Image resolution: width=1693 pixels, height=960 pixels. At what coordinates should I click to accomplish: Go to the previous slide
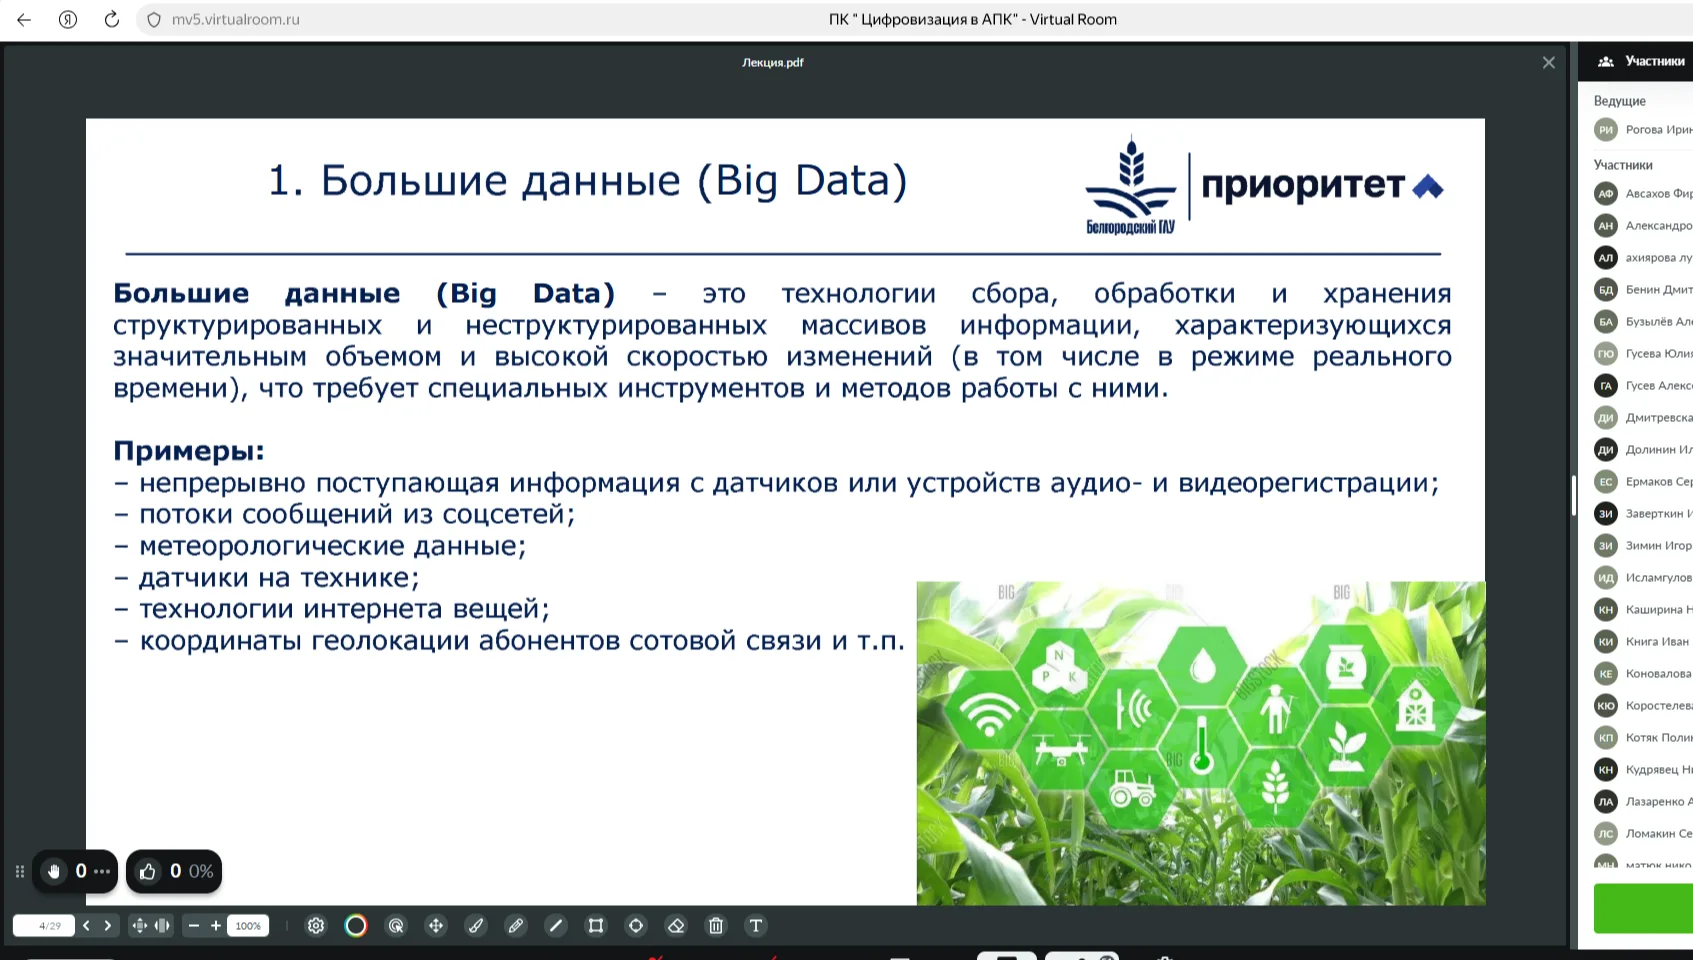87,926
